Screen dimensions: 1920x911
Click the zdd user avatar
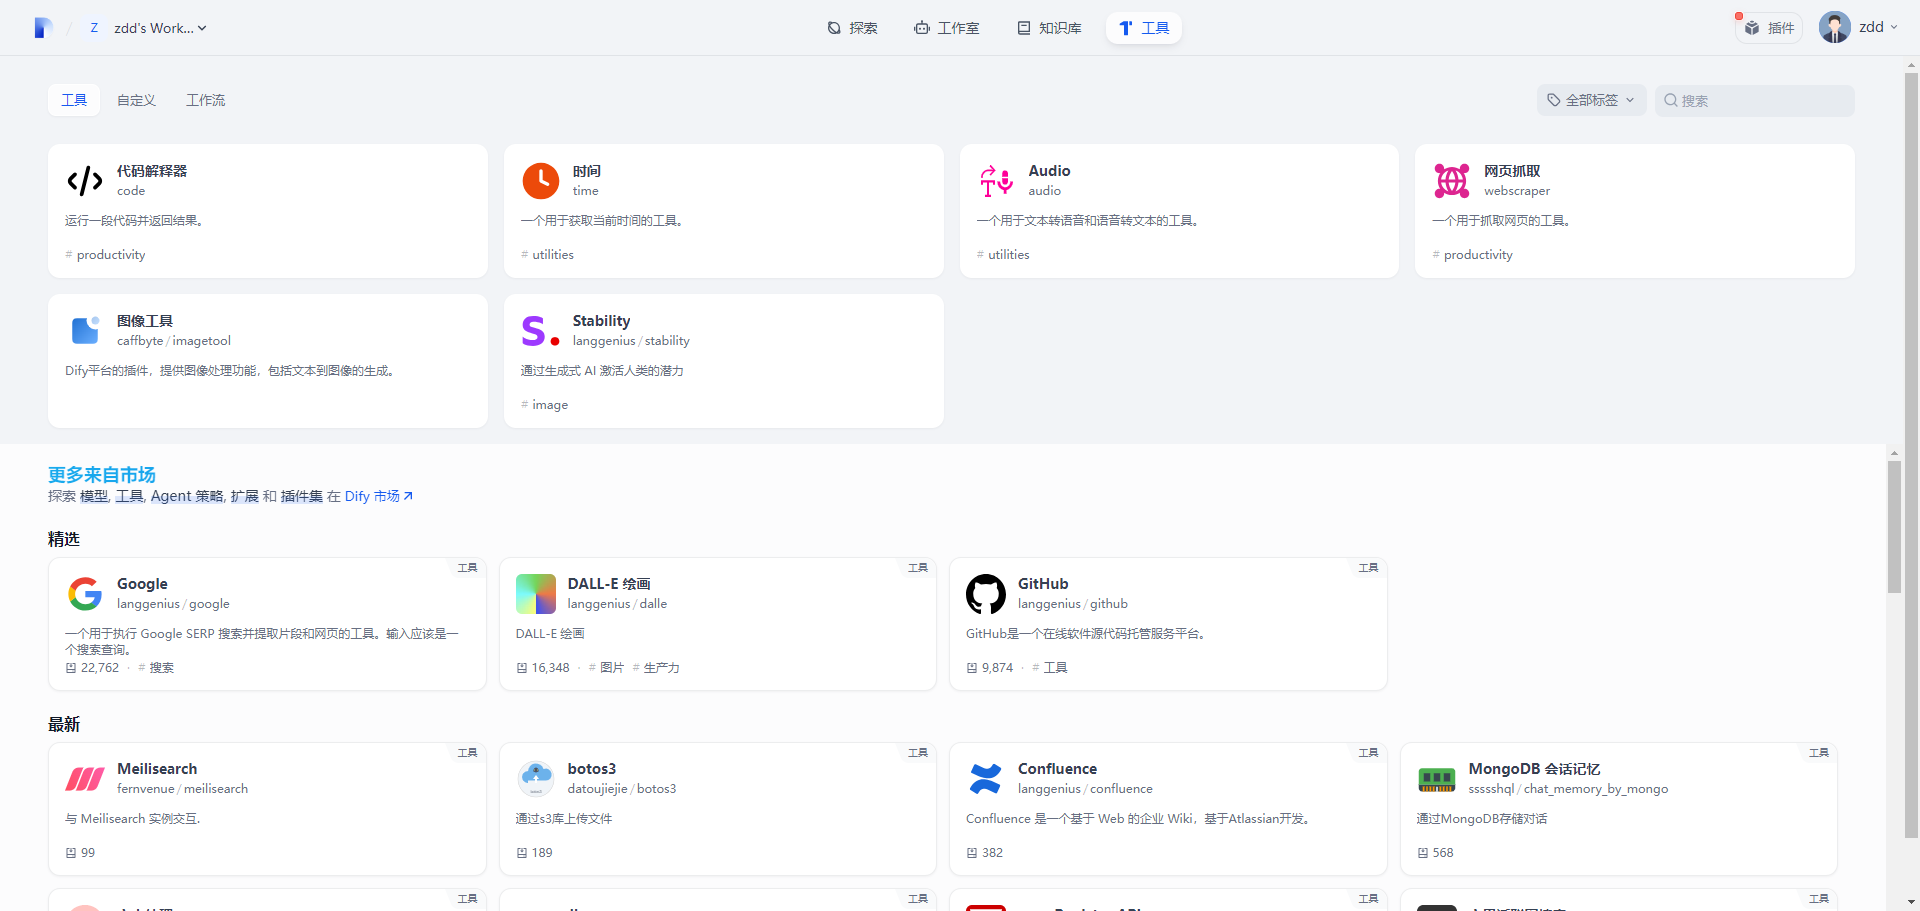coord(1835,27)
